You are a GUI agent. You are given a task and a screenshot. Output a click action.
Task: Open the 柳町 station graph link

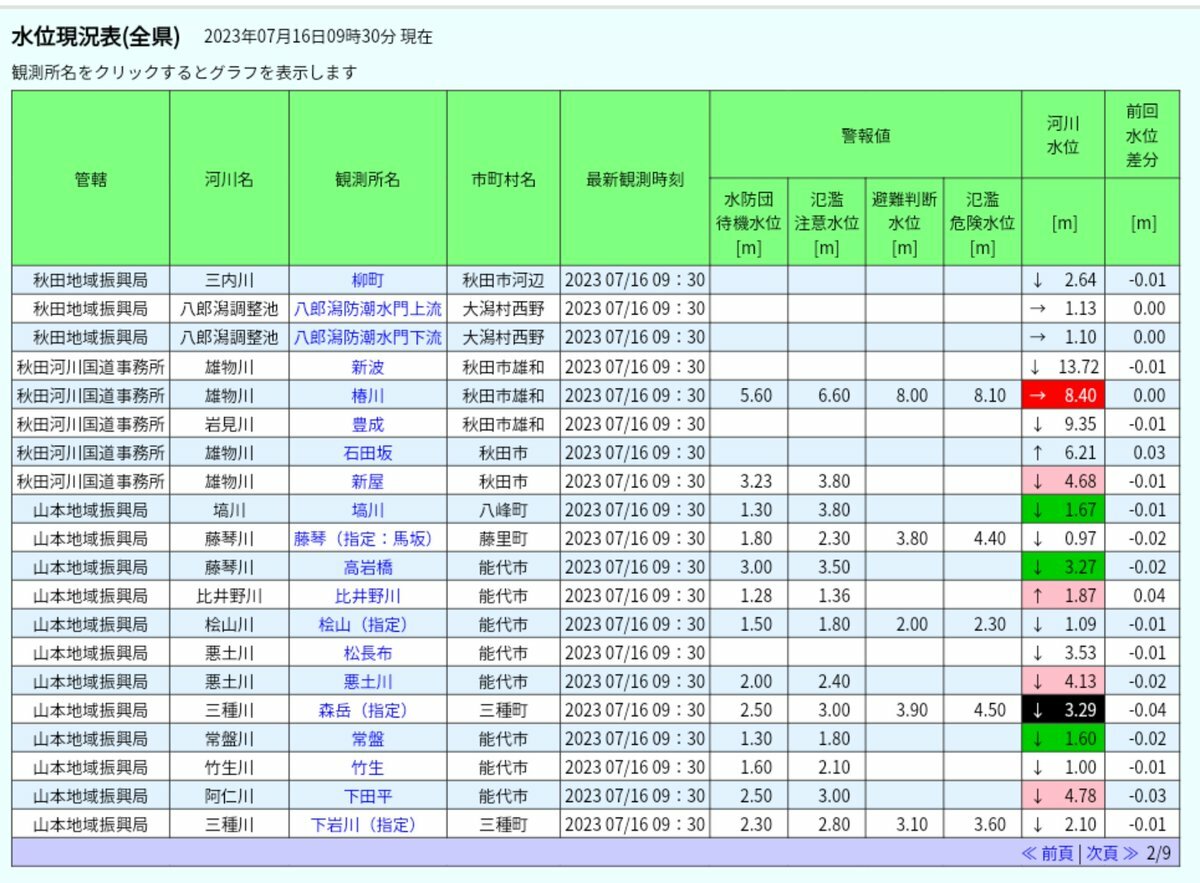(367, 280)
